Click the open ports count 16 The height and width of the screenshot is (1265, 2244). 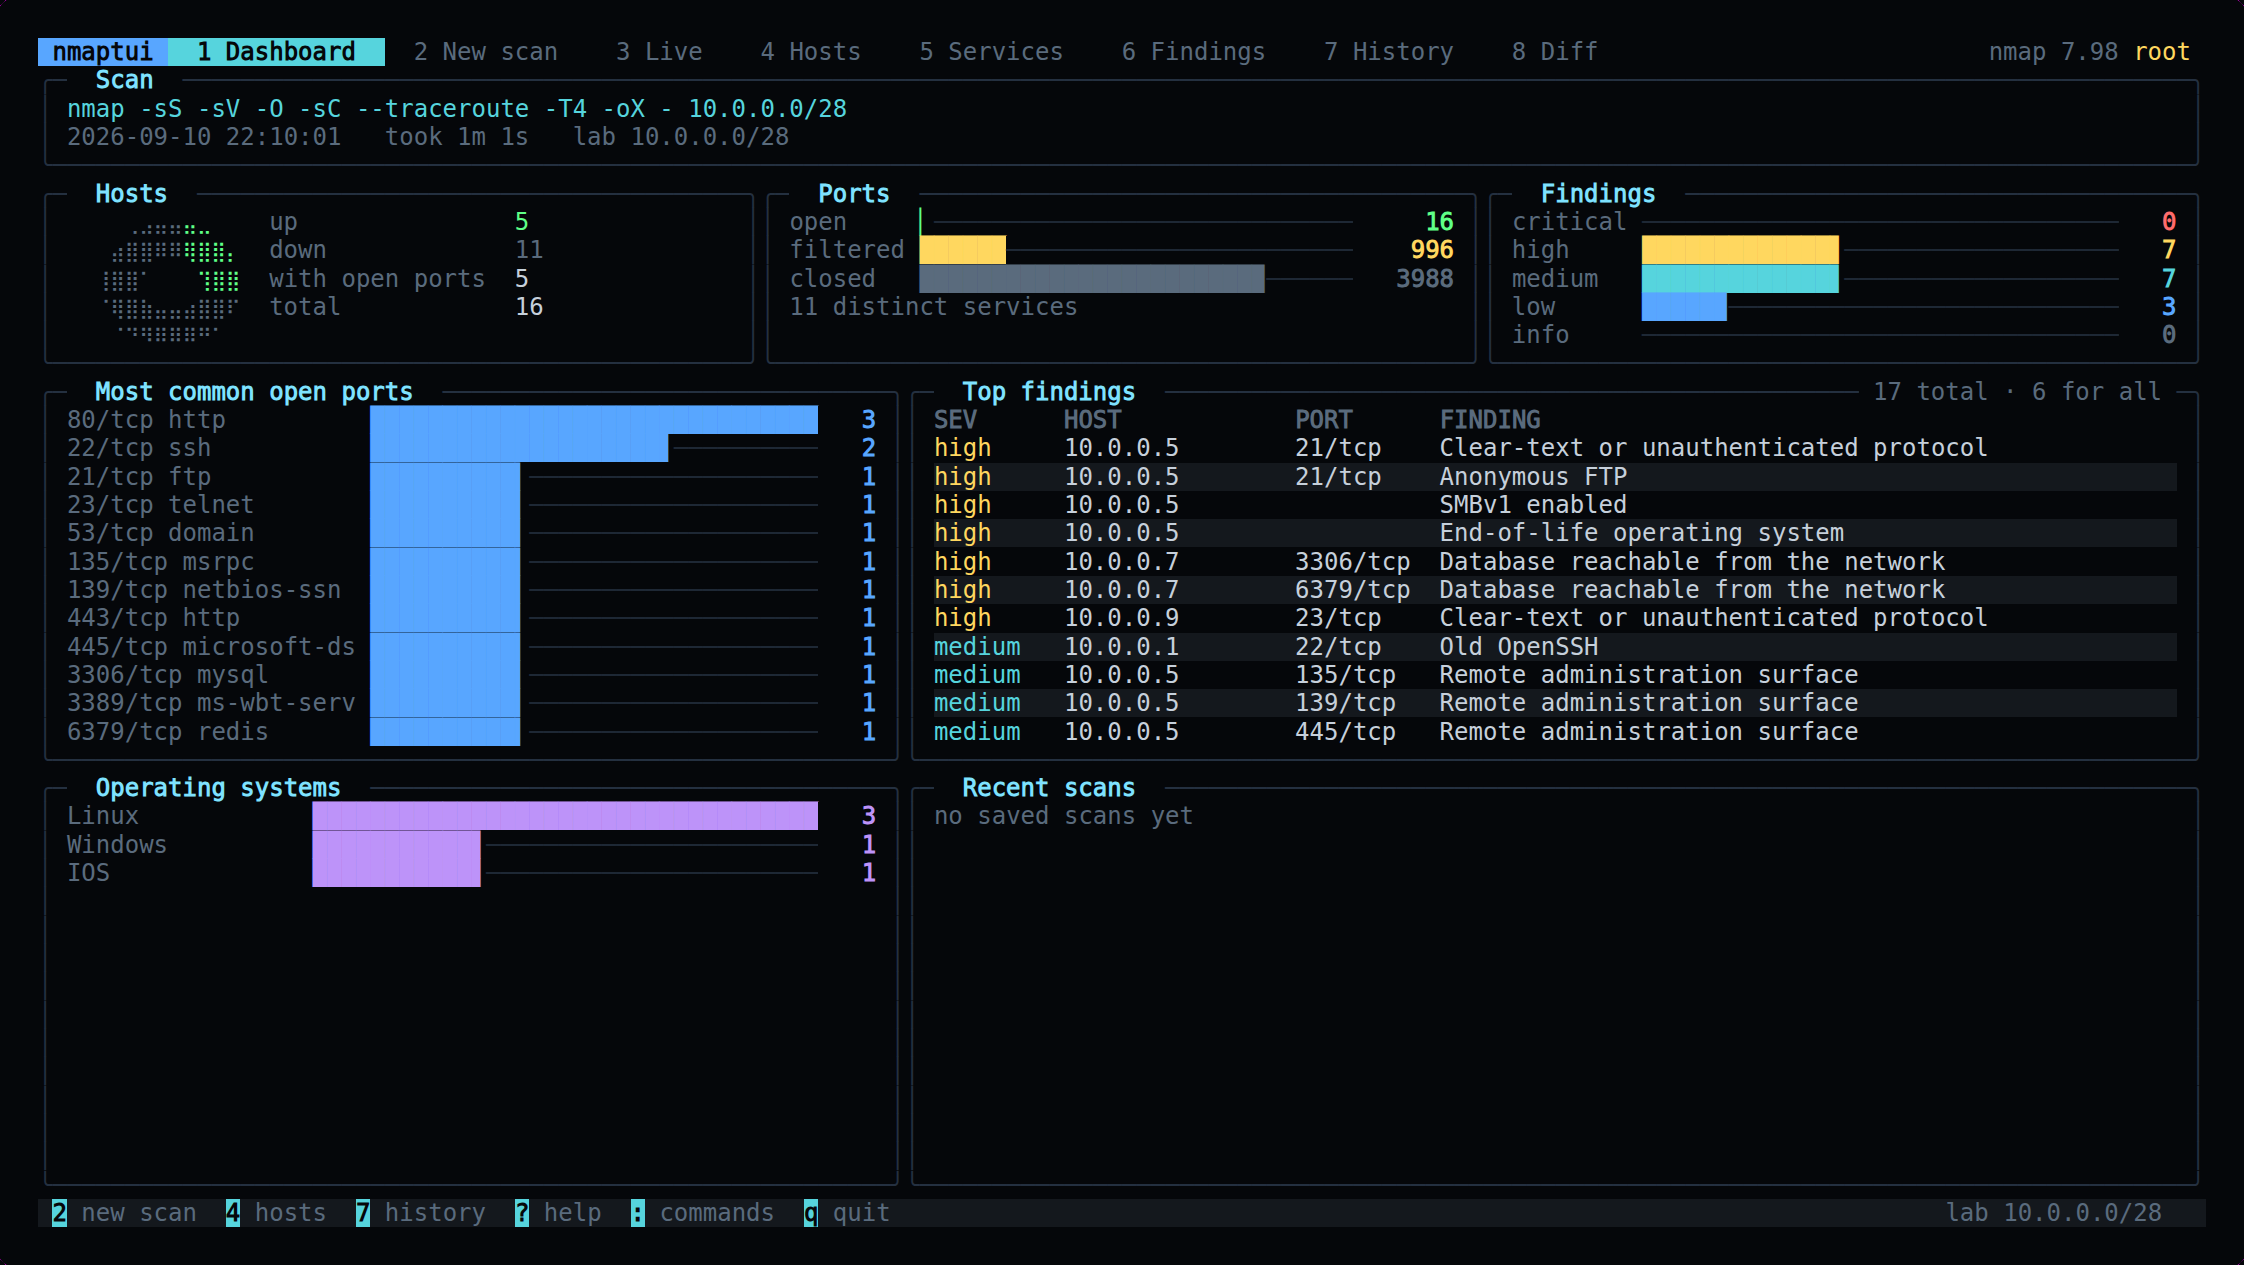(1439, 222)
